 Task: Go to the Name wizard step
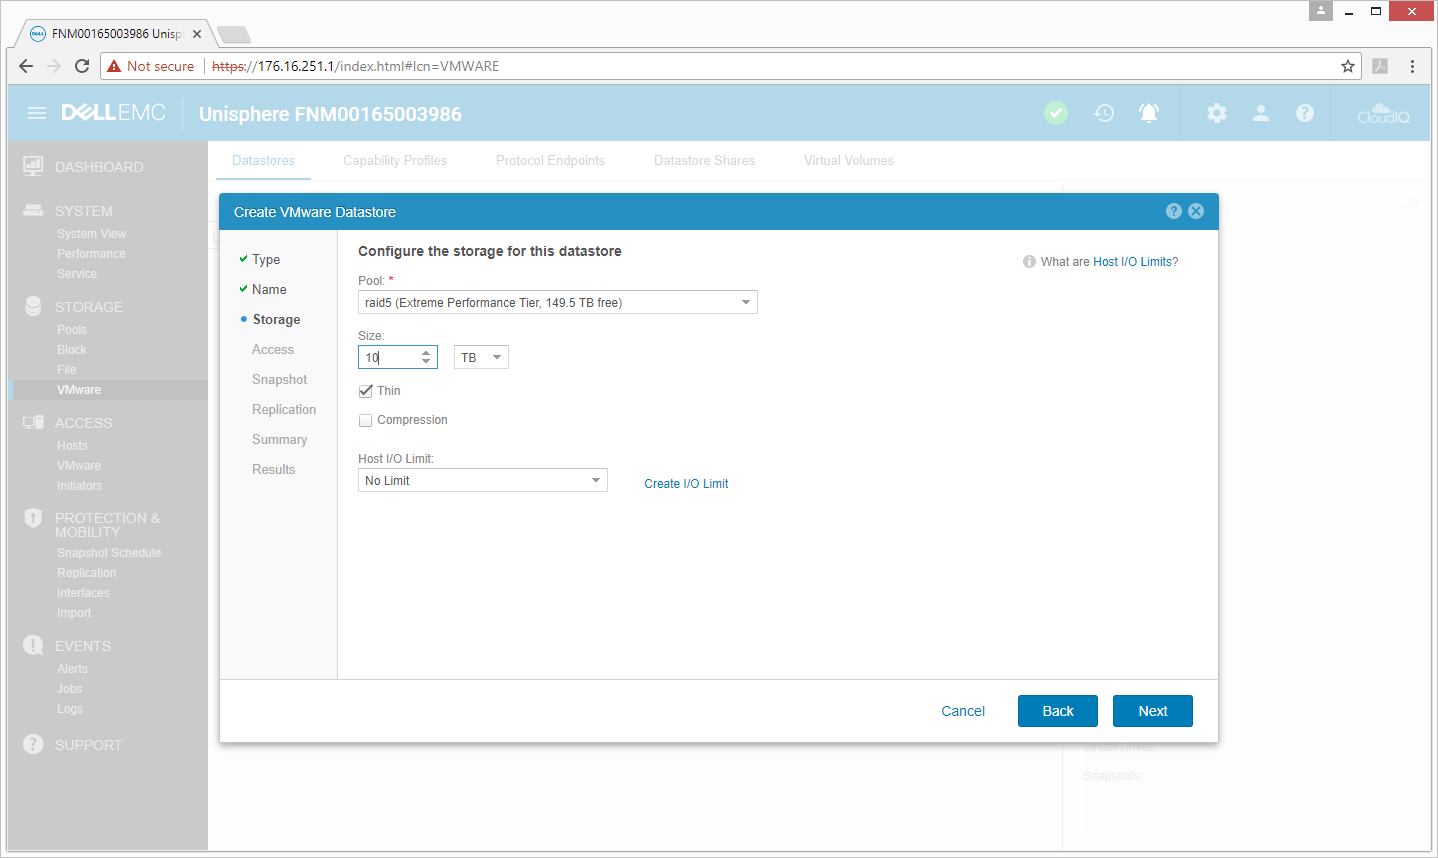click(x=269, y=289)
